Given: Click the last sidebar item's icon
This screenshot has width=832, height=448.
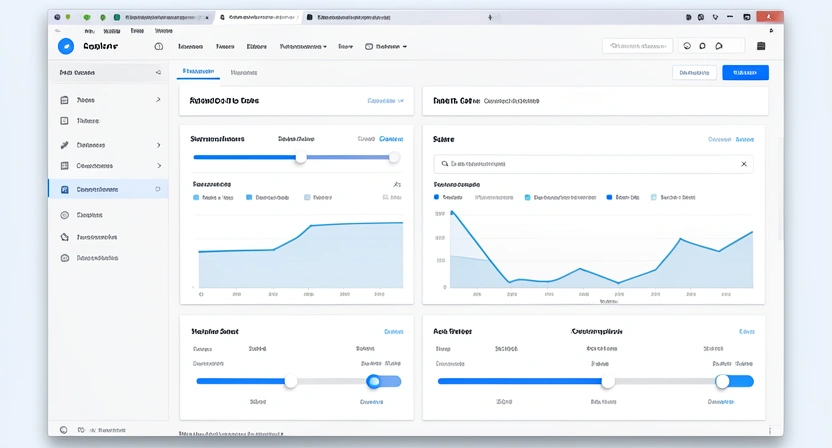Looking at the screenshot, I should [x=65, y=258].
